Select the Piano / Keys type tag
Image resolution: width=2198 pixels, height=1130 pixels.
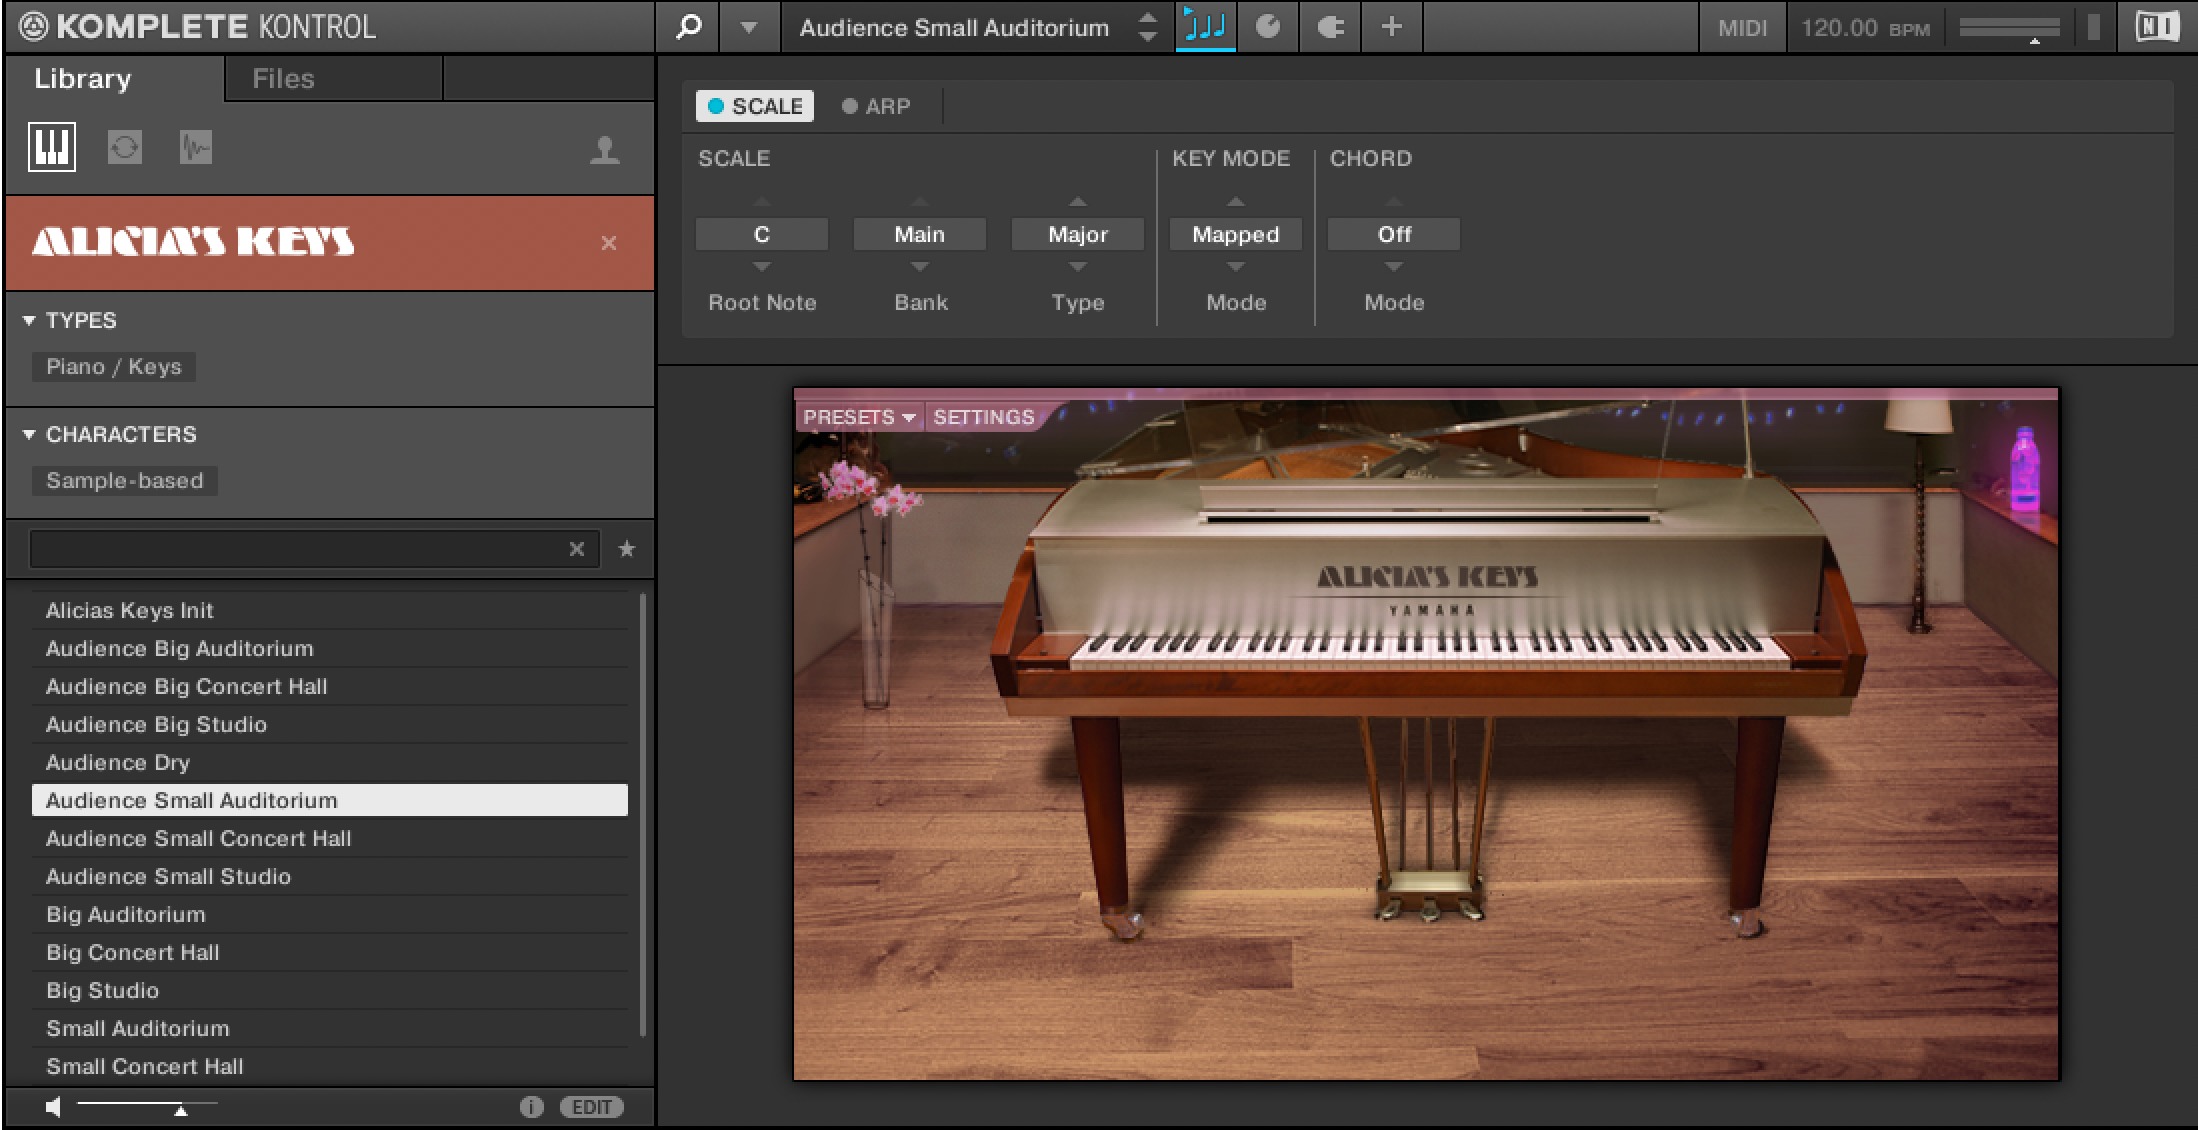click(x=113, y=367)
